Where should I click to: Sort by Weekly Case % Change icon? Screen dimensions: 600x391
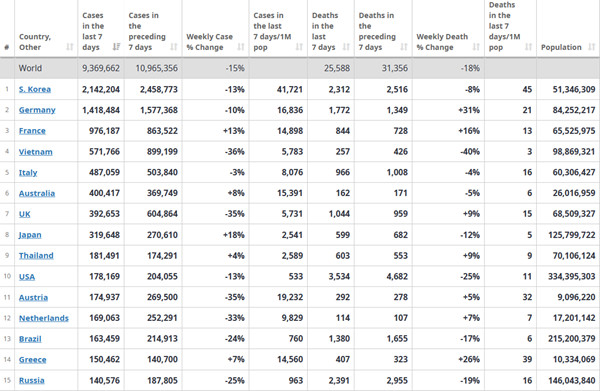pyautogui.click(x=241, y=47)
